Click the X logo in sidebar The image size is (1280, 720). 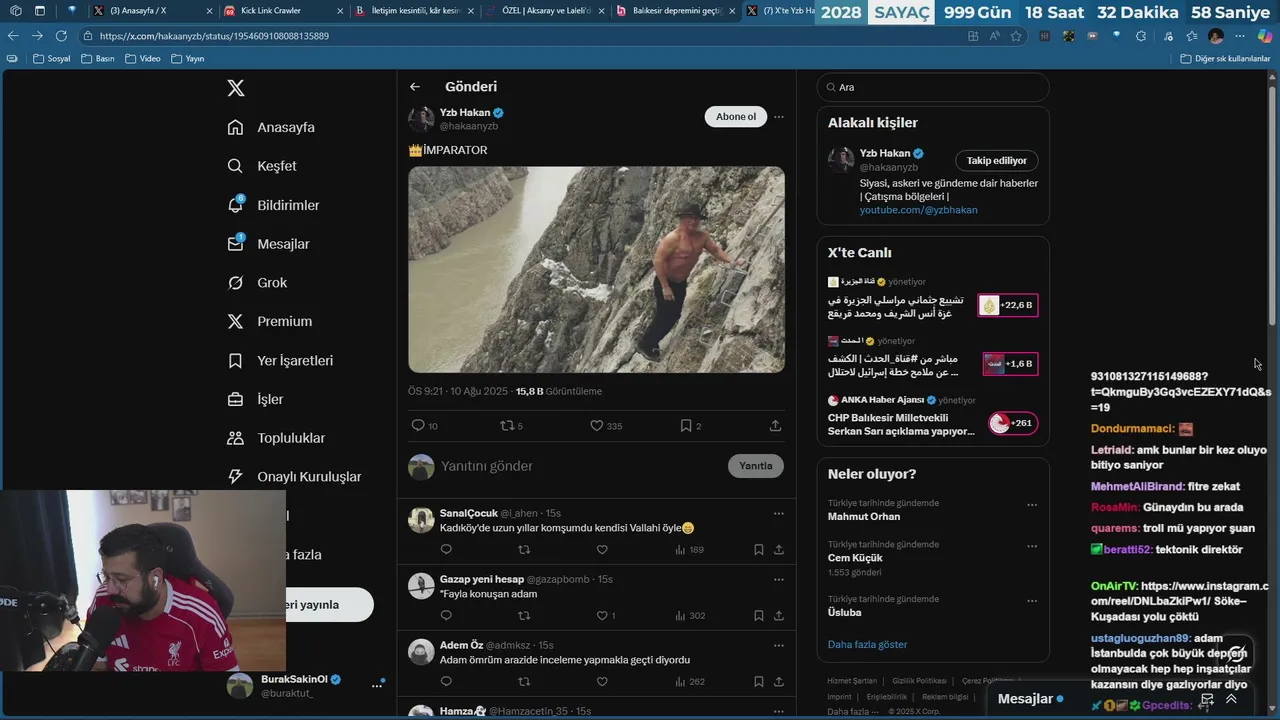click(x=236, y=88)
